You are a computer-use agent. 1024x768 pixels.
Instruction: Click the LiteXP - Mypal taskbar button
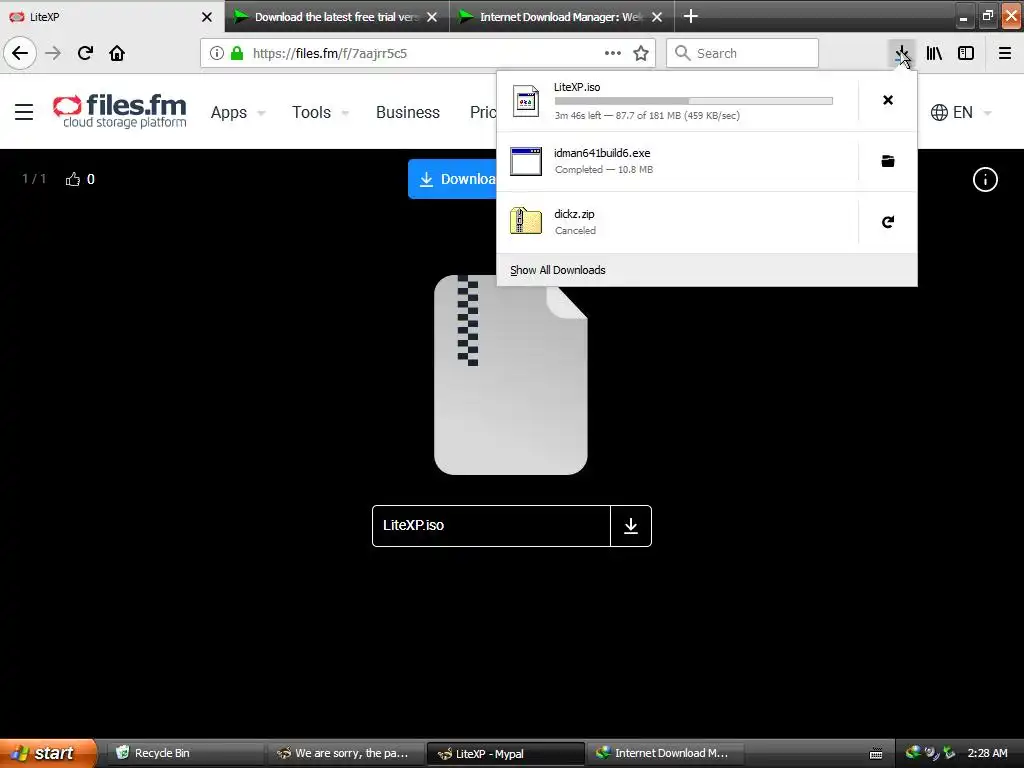(x=504, y=754)
